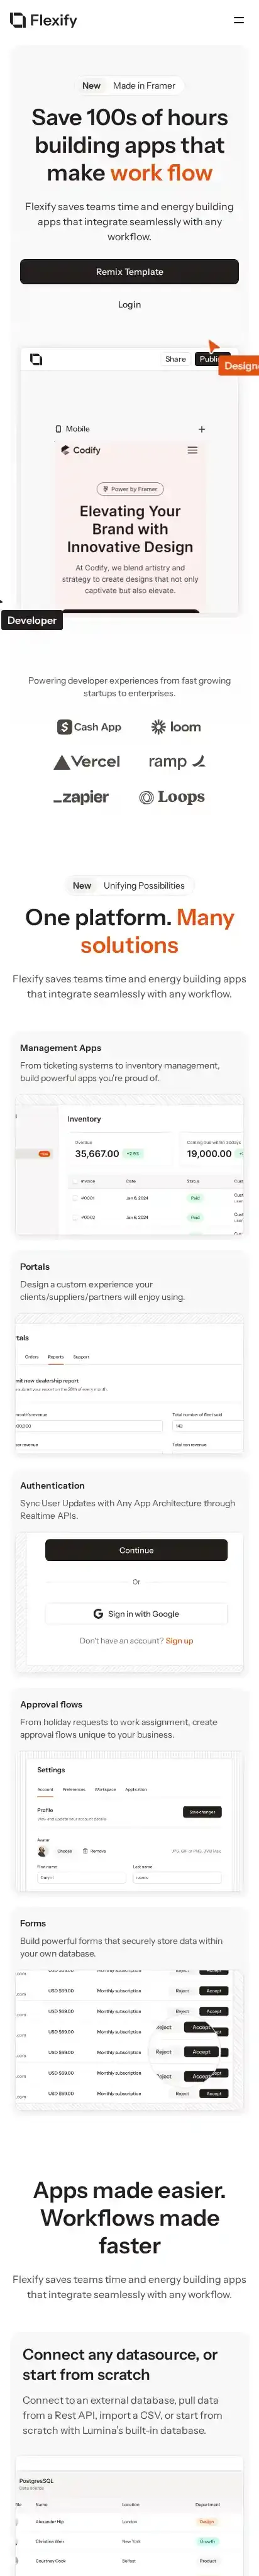Select the Account tab in Settings preview
This screenshot has width=259, height=2576.
pyautogui.click(x=45, y=1790)
